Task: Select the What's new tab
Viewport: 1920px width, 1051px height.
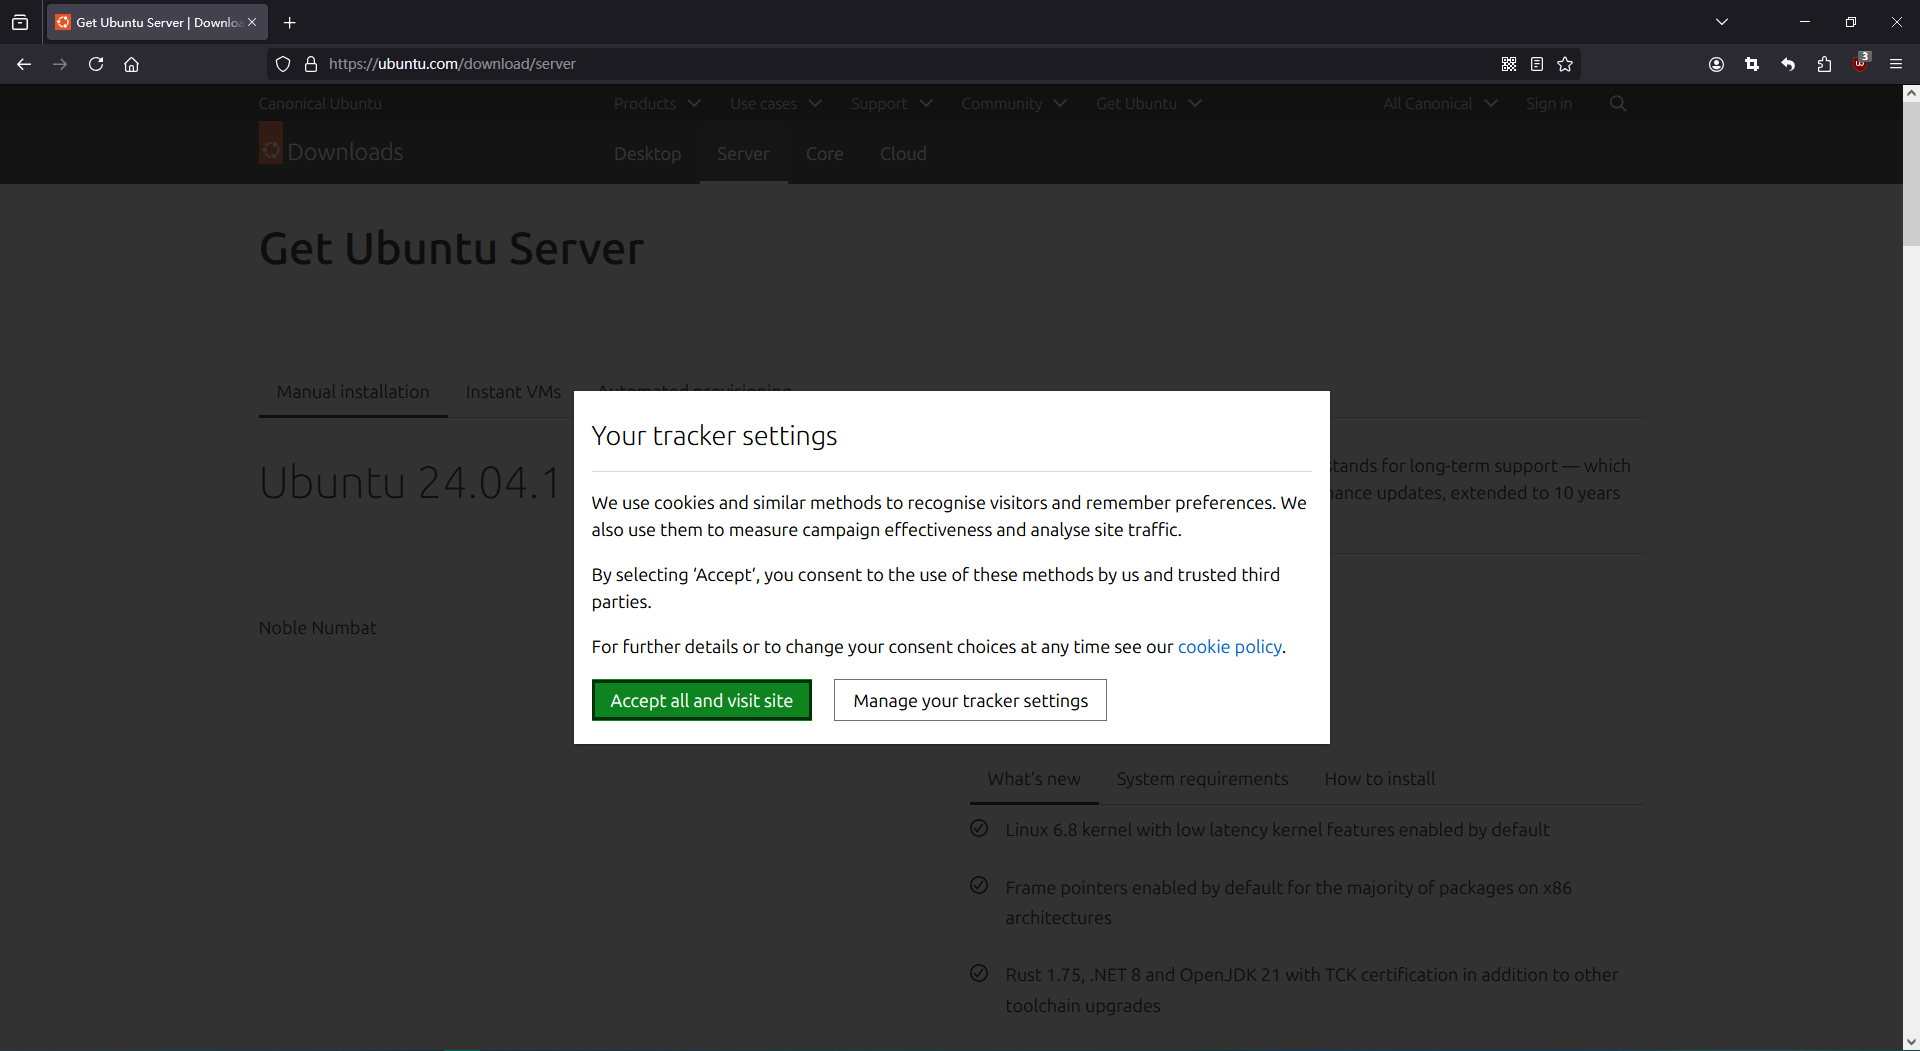Action: pyautogui.click(x=1034, y=779)
